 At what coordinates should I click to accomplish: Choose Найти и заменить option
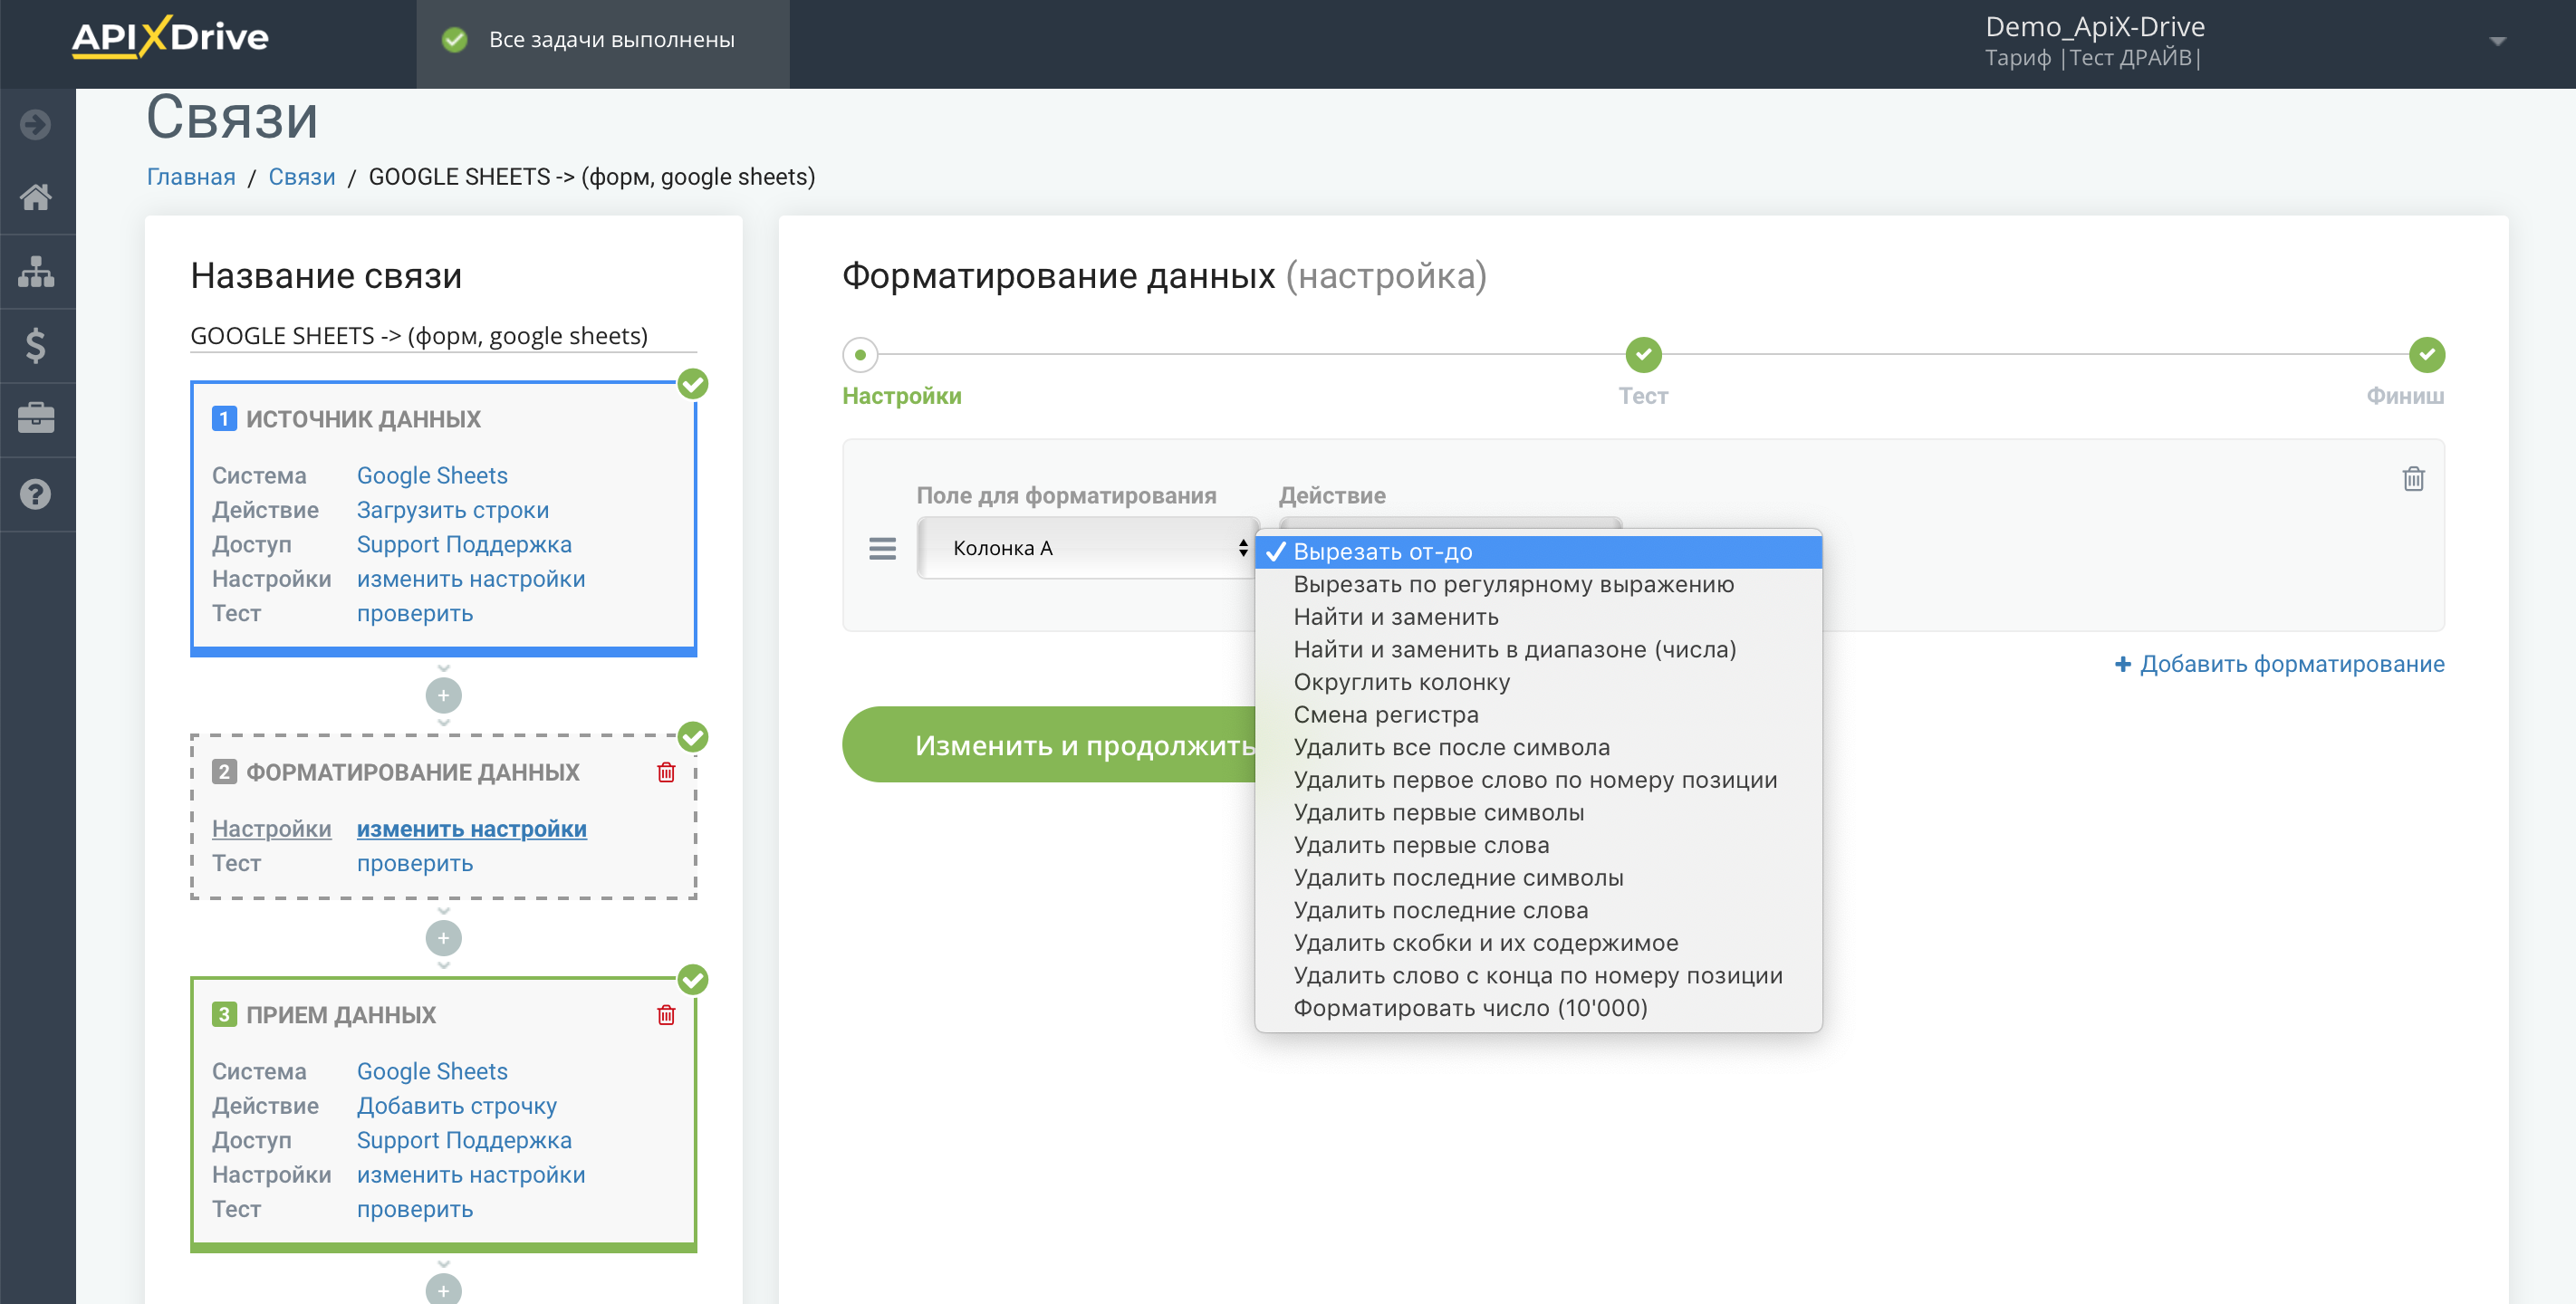pyautogui.click(x=1538, y=617)
